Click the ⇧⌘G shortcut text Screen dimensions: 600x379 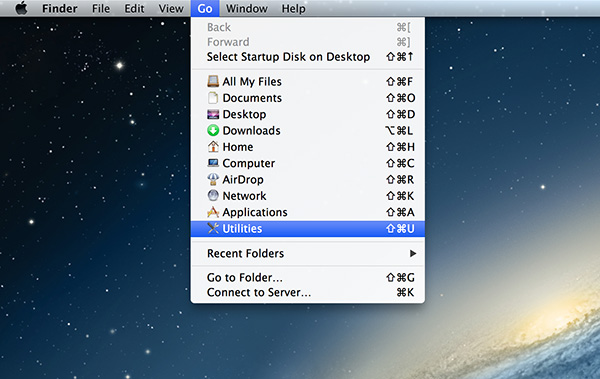coord(400,278)
